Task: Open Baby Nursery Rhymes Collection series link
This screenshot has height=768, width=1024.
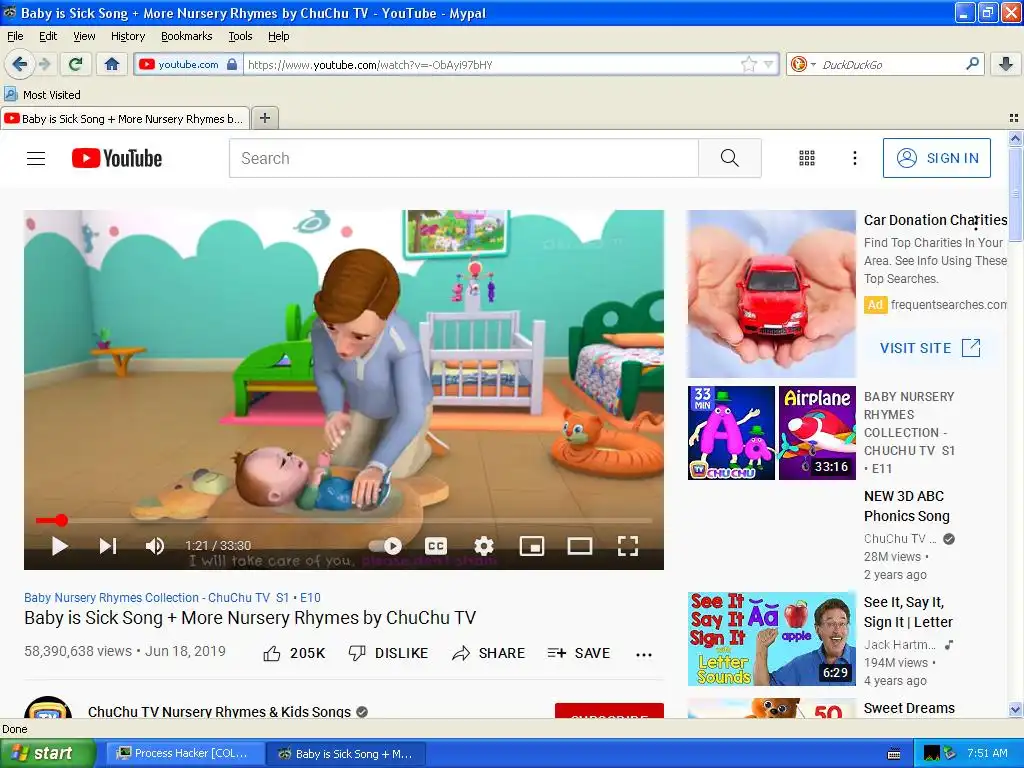Action: click(x=172, y=598)
